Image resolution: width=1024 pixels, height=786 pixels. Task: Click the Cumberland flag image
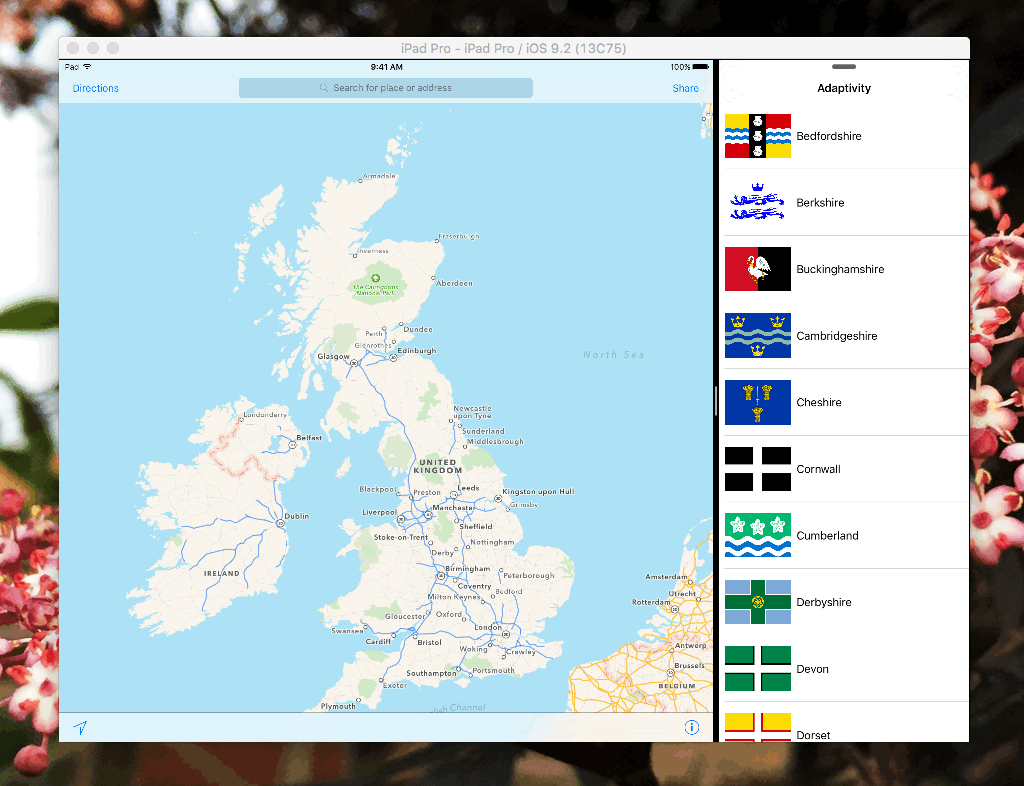click(x=758, y=535)
